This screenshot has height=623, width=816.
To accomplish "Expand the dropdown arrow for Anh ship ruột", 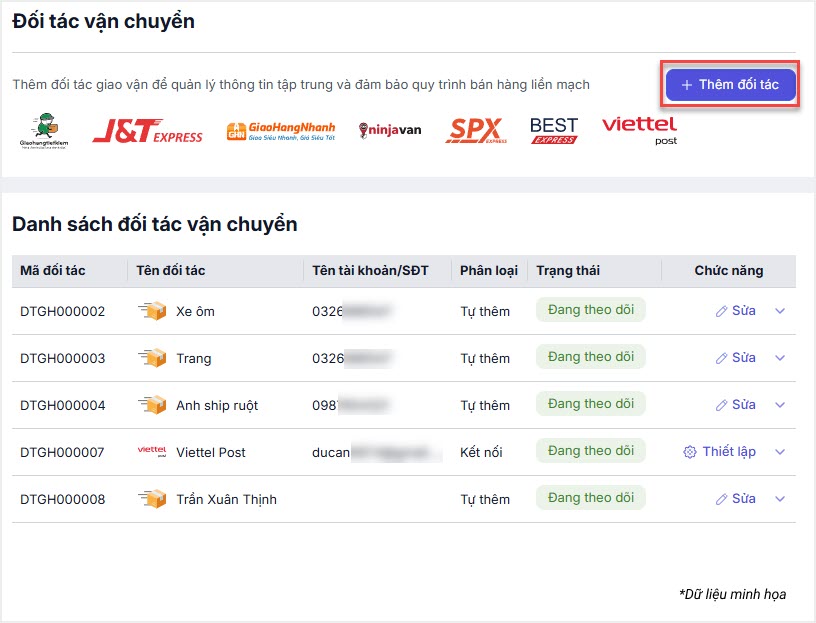I will [x=780, y=404].
